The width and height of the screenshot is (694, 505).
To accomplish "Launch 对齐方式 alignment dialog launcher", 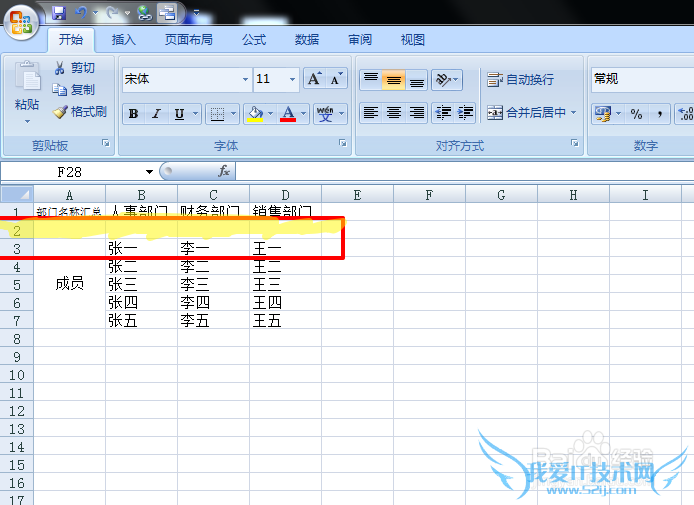I will [574, 143].
